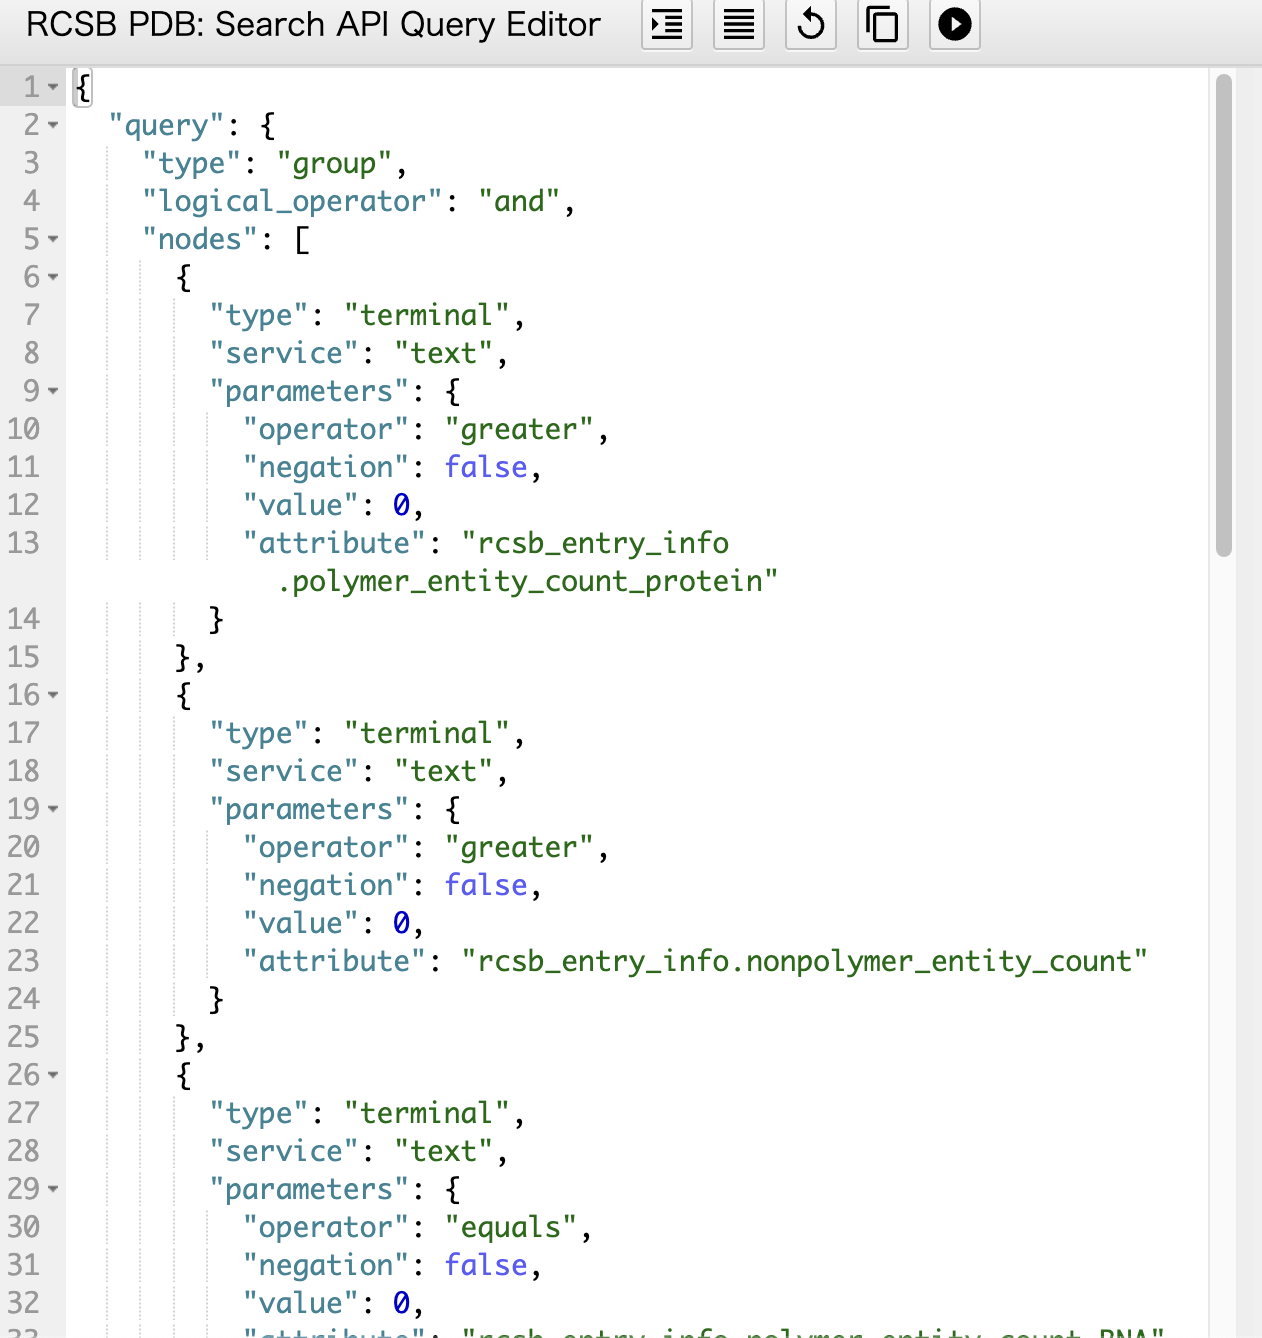Click the false value on line 31
The width and height of the screenshot is (1262, 1338).
[x=486, y=1265]
